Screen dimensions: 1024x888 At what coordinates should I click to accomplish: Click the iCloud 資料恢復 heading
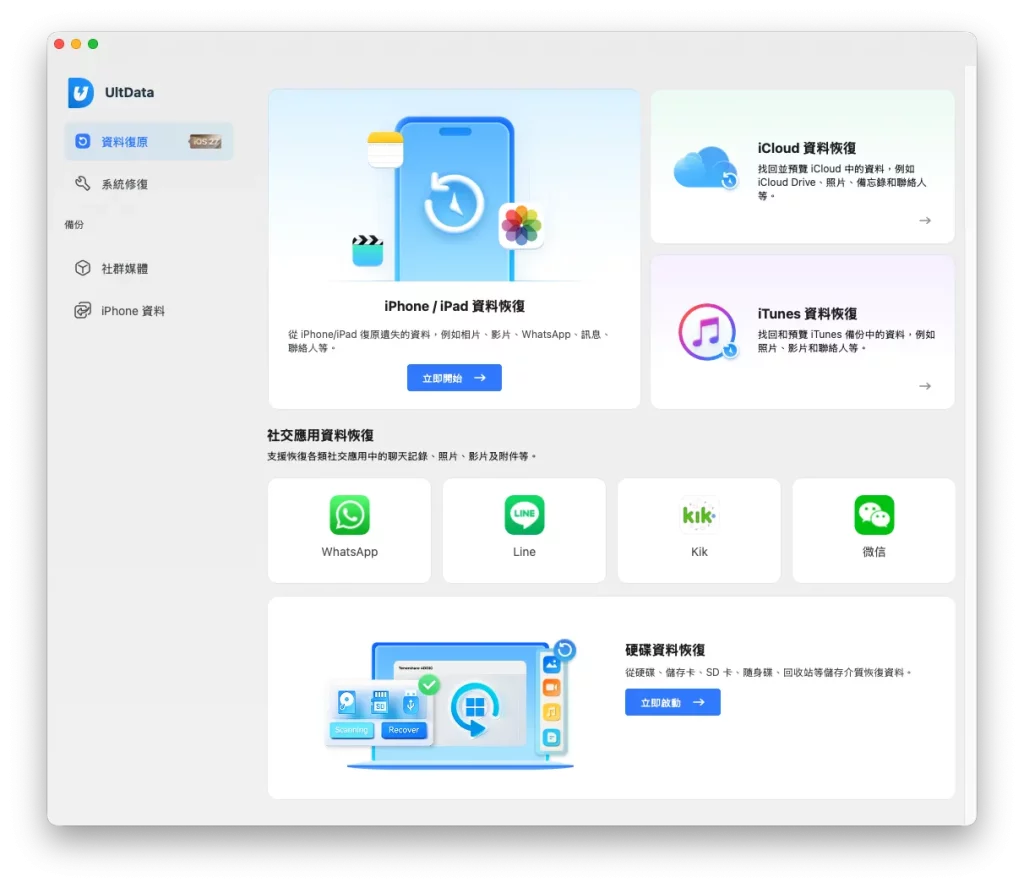click(x=807, y=148)
